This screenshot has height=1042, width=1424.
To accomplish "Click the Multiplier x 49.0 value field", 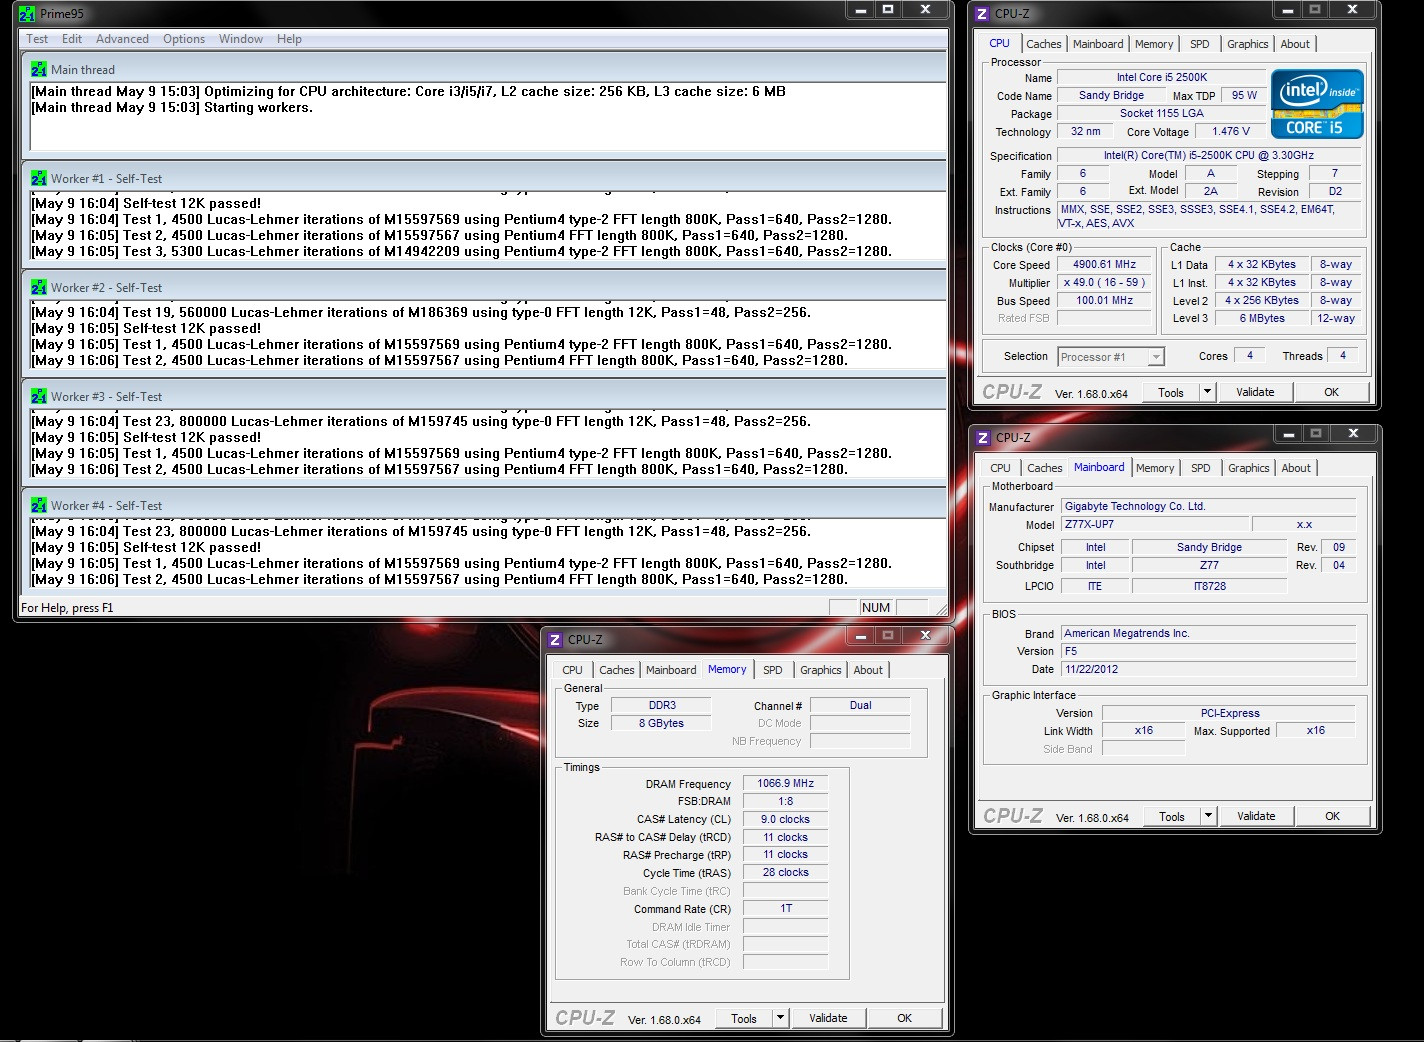I will point(1105,283).
